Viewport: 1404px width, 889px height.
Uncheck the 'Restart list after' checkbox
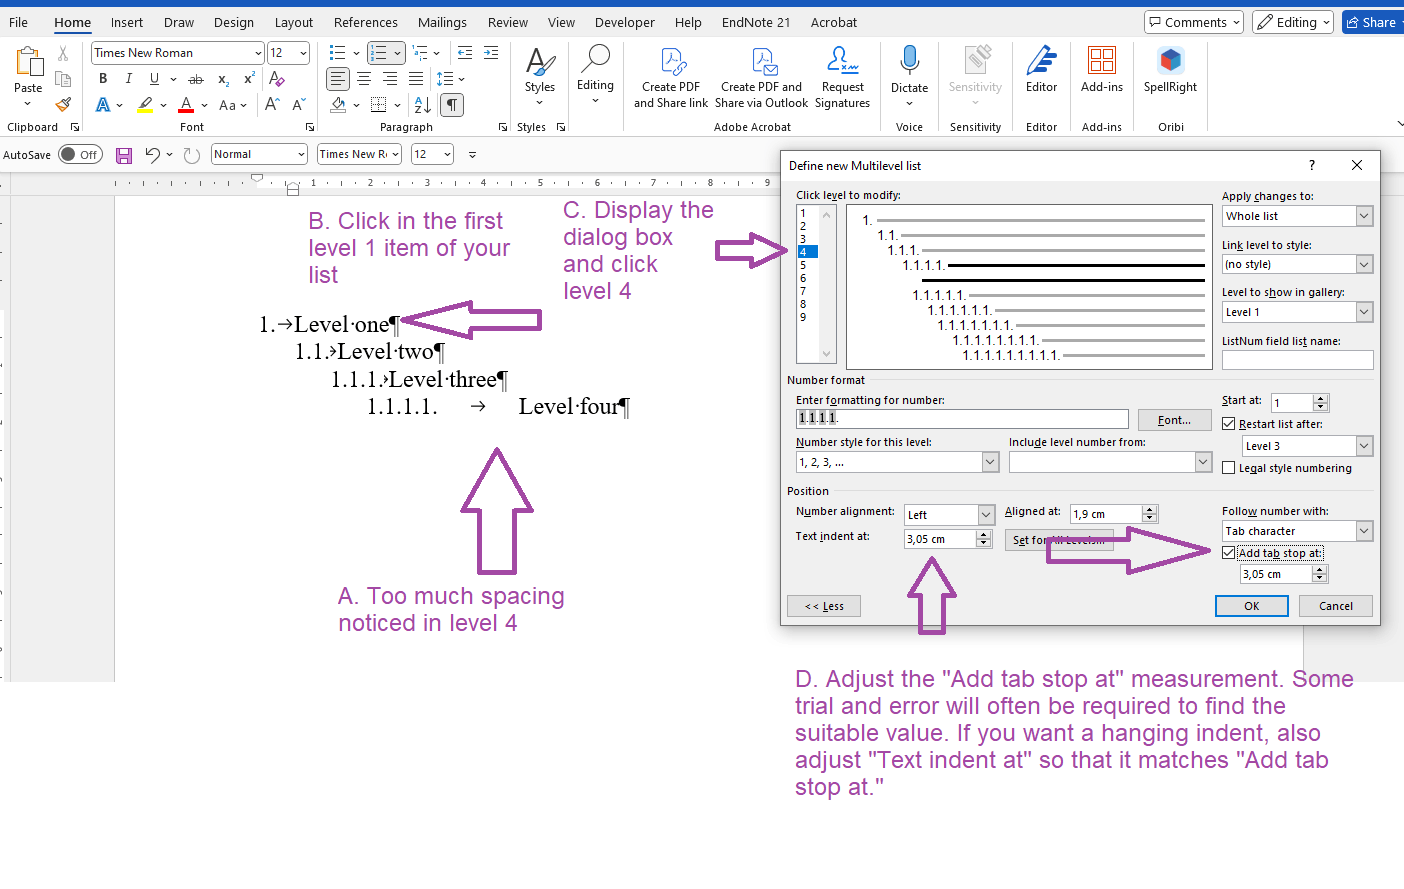tap(1229, 424)
